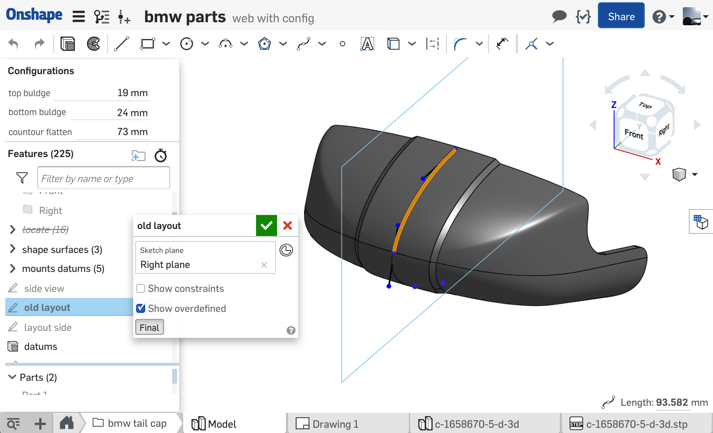Screen dimensions: 713x433
Task: Select the Line sketch tool
Action: (122, 44)
